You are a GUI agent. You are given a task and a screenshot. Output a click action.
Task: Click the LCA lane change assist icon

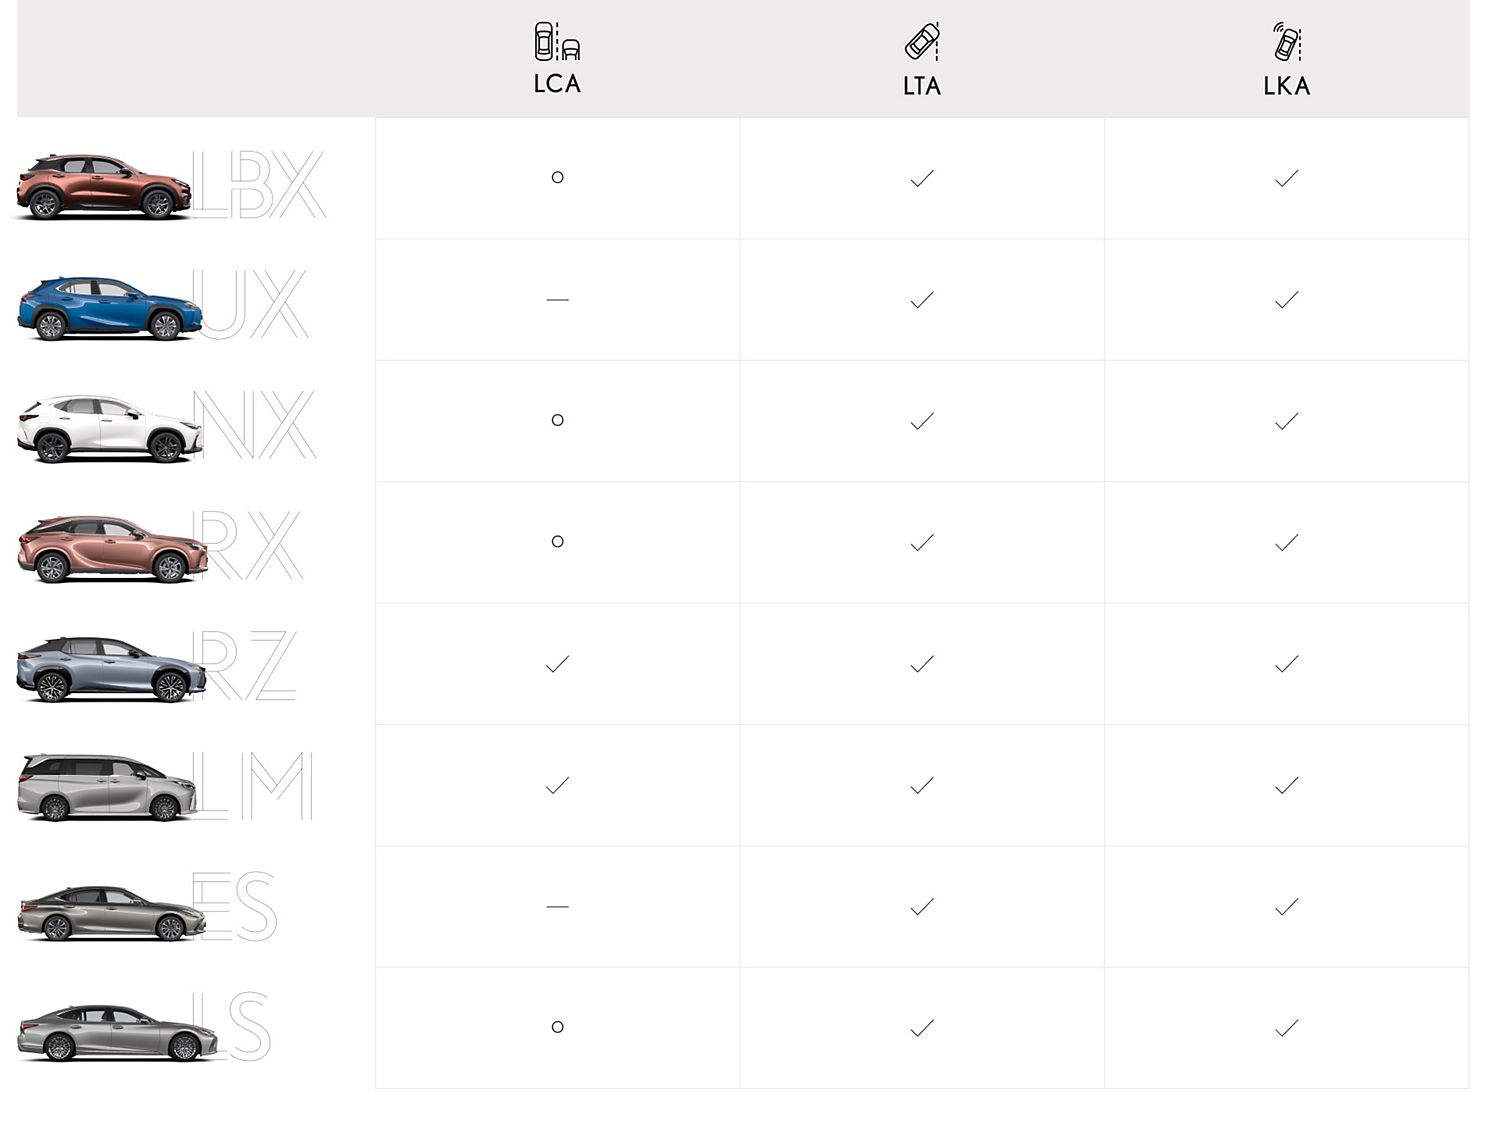557,42
